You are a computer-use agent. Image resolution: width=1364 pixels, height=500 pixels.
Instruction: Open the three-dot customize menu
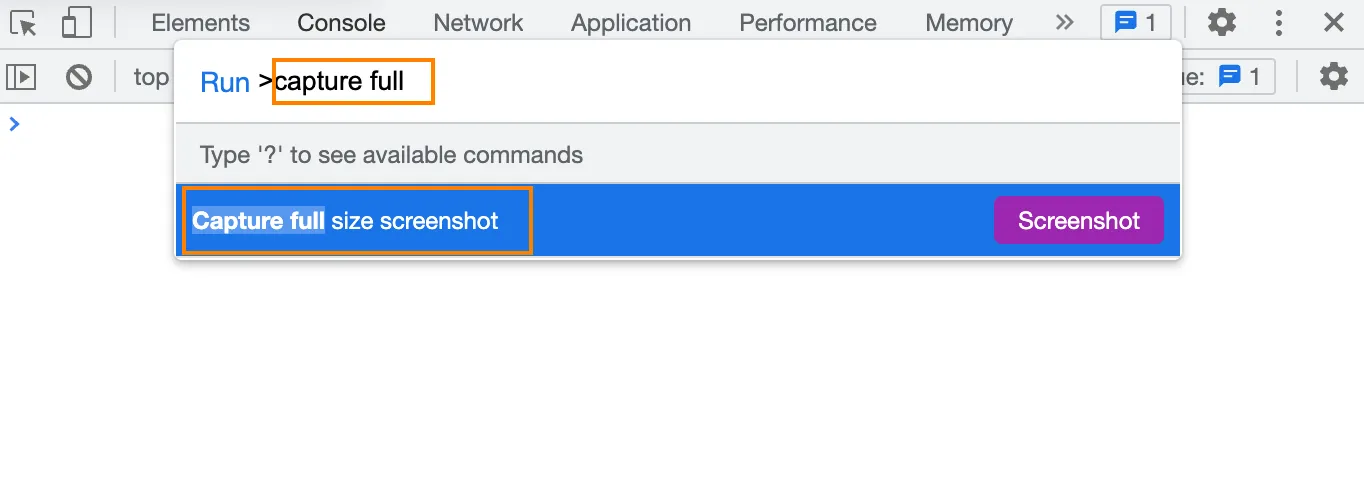point(1278,22)
